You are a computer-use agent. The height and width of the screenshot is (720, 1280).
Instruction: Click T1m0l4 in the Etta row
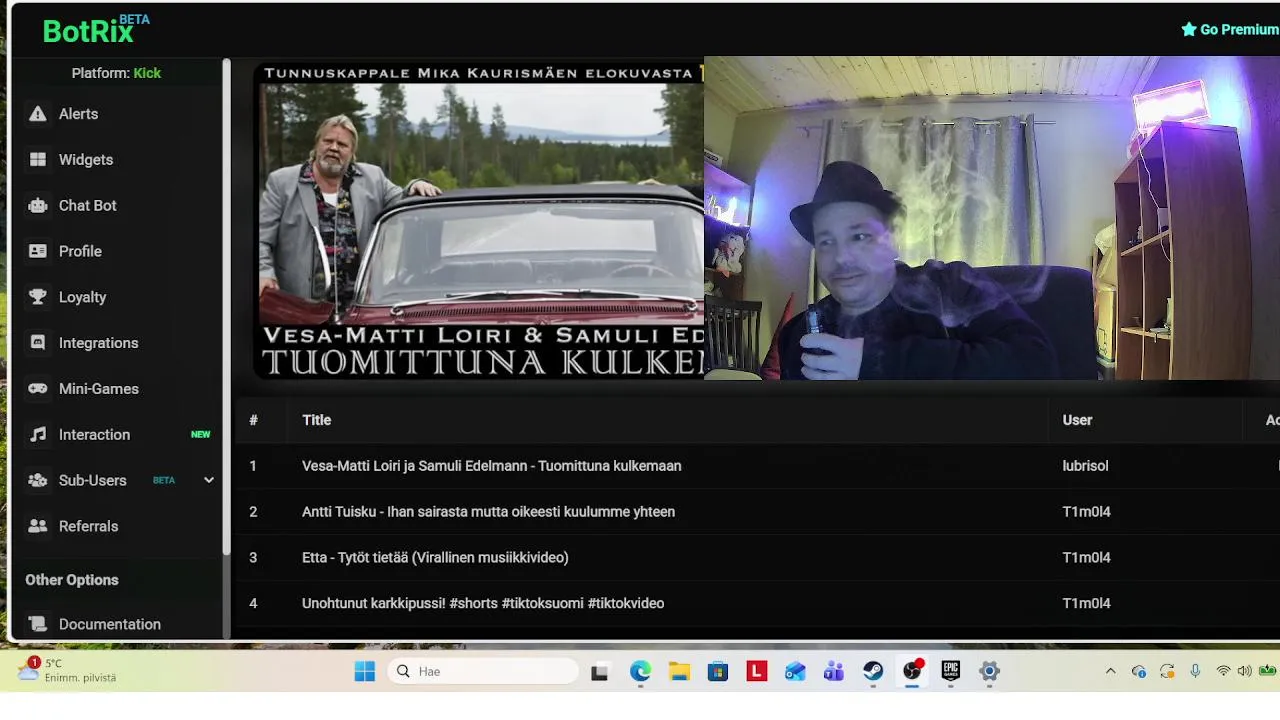coord(1086,558)
